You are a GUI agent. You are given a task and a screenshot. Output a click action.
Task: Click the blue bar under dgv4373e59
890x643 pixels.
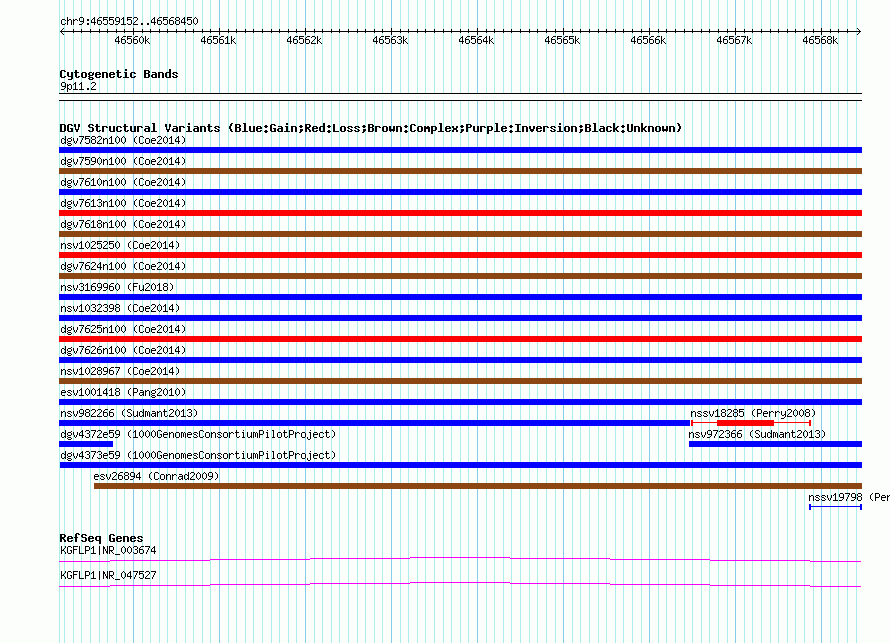[x=460, y=465]
